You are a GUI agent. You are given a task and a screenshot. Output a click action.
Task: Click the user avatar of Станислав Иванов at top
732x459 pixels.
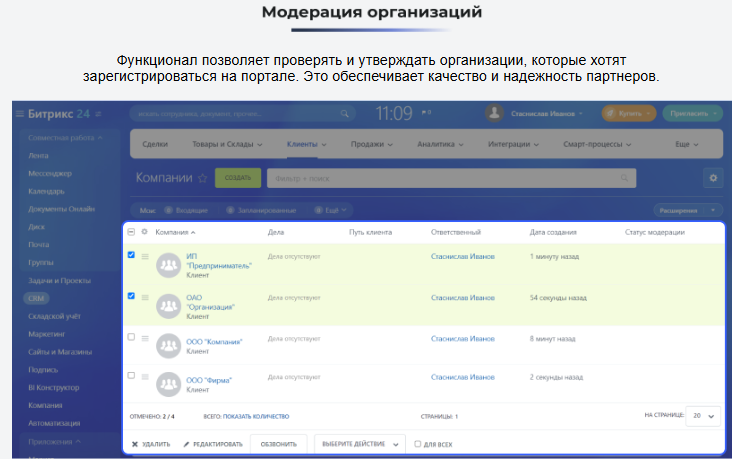click(493, 114)
